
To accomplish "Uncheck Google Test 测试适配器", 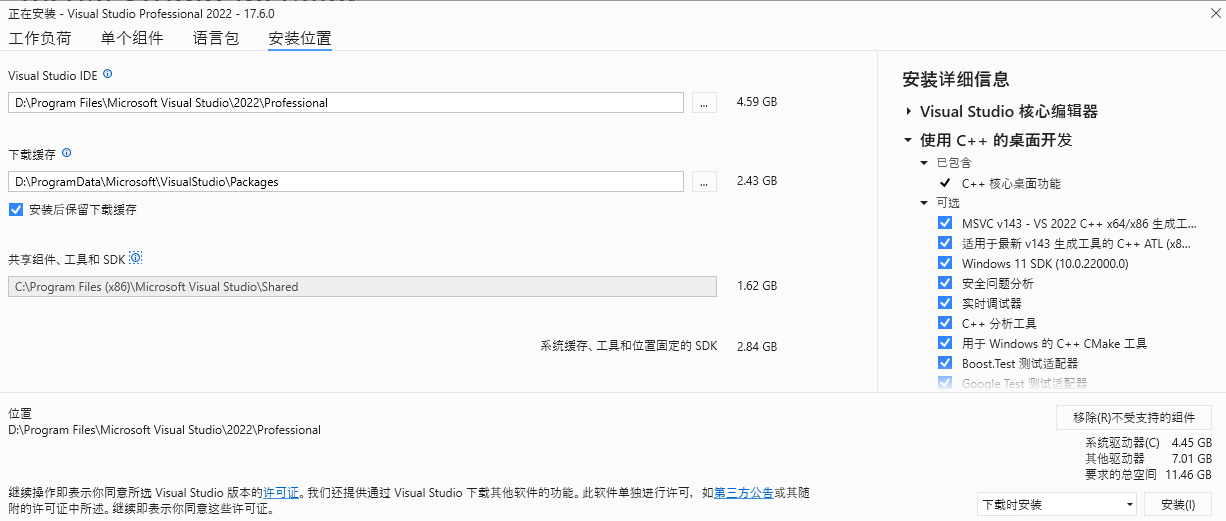I will click(945, 383).
